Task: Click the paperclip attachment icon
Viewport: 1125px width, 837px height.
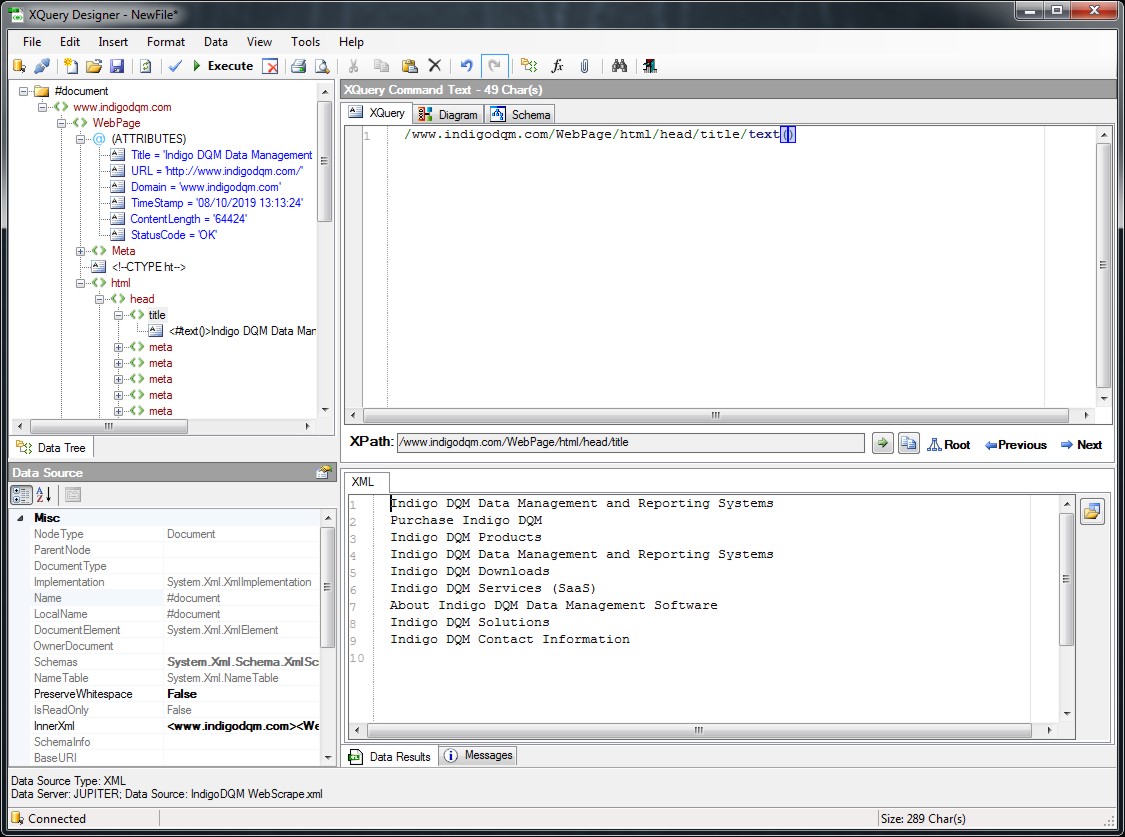Action: (x=585, y=66)
